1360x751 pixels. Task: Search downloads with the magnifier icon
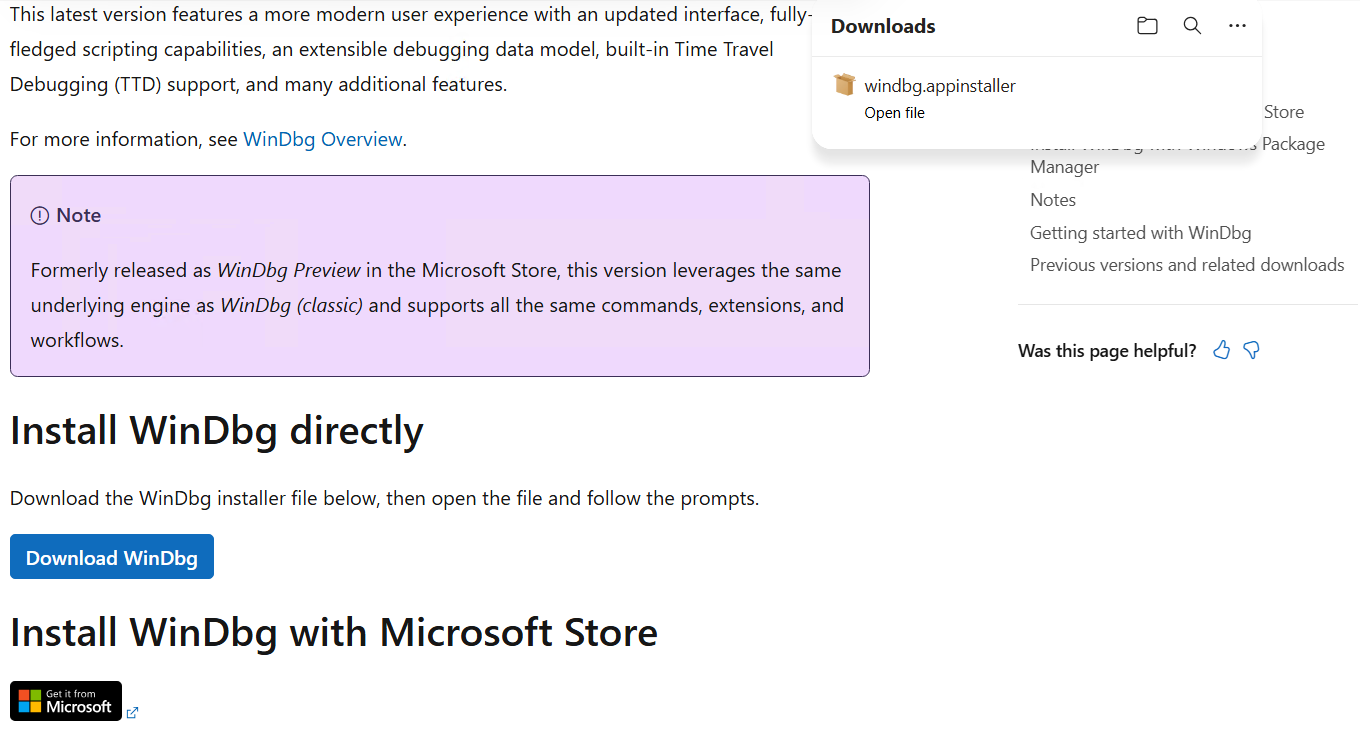click(1192, 26)
